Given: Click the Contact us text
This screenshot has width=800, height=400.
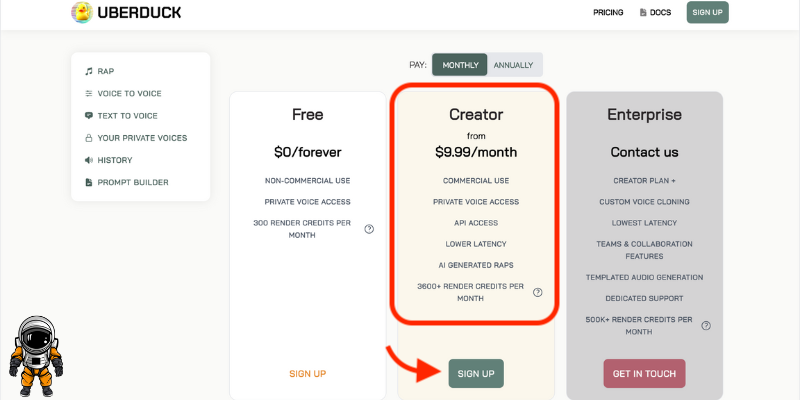Looking at the screenshot, I should point(644,152).
